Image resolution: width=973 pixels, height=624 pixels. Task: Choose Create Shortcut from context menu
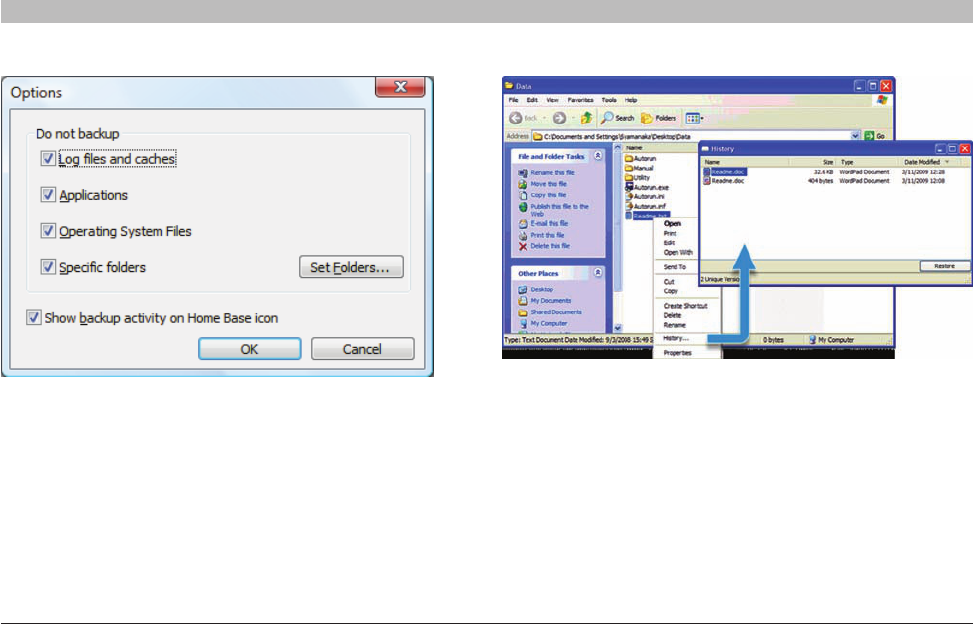[686, 306]
